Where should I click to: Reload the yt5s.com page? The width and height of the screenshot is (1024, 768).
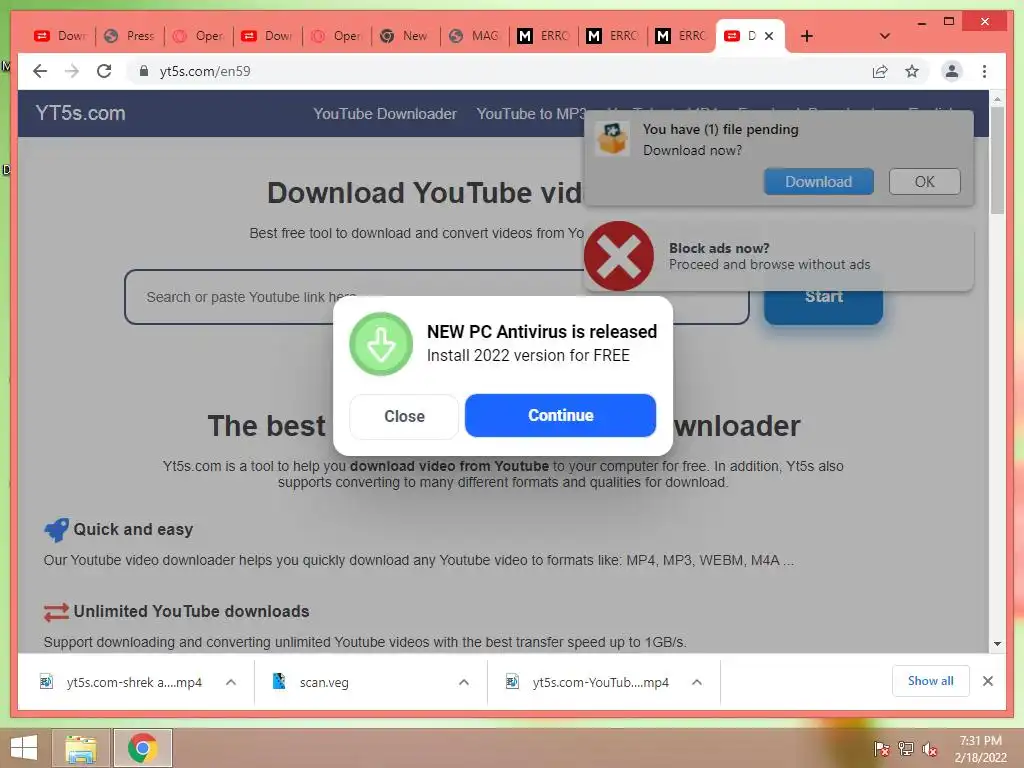[x=104, y=71]
